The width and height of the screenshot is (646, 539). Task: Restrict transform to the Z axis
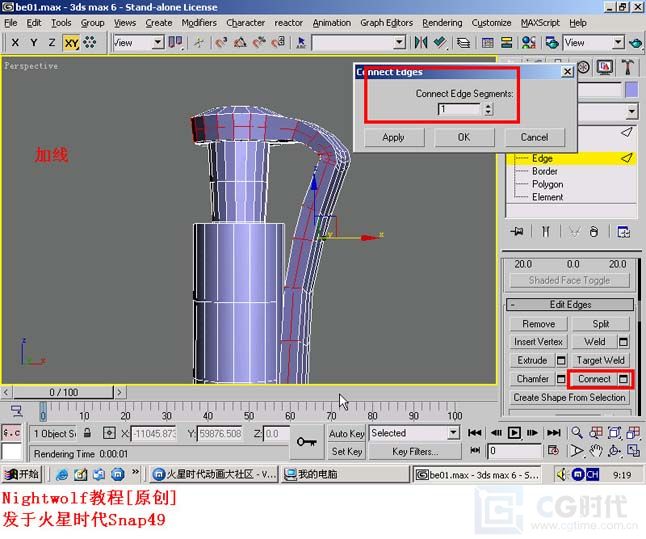point(52,42)
